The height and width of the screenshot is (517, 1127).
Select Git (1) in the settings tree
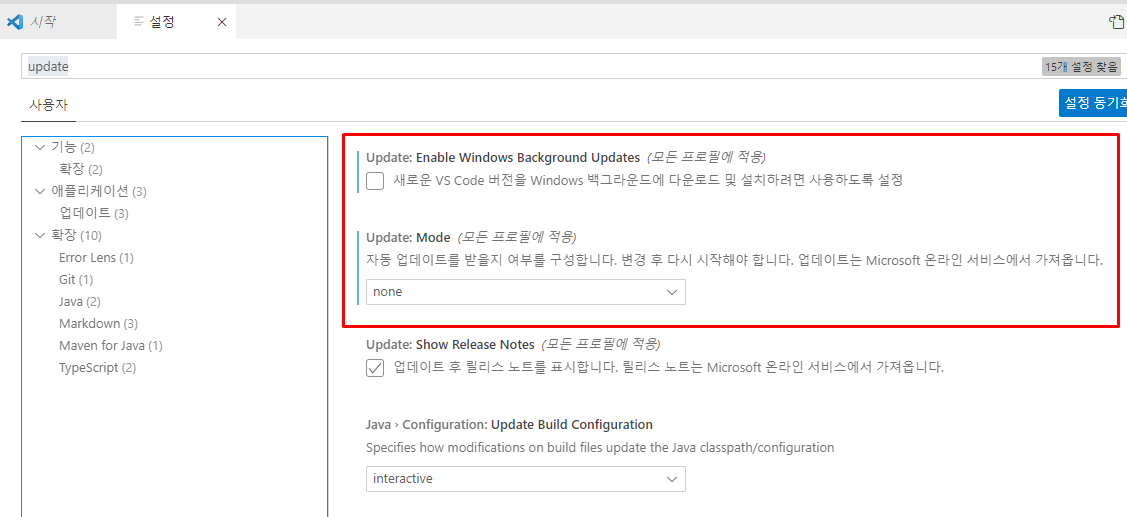point(75,279)
